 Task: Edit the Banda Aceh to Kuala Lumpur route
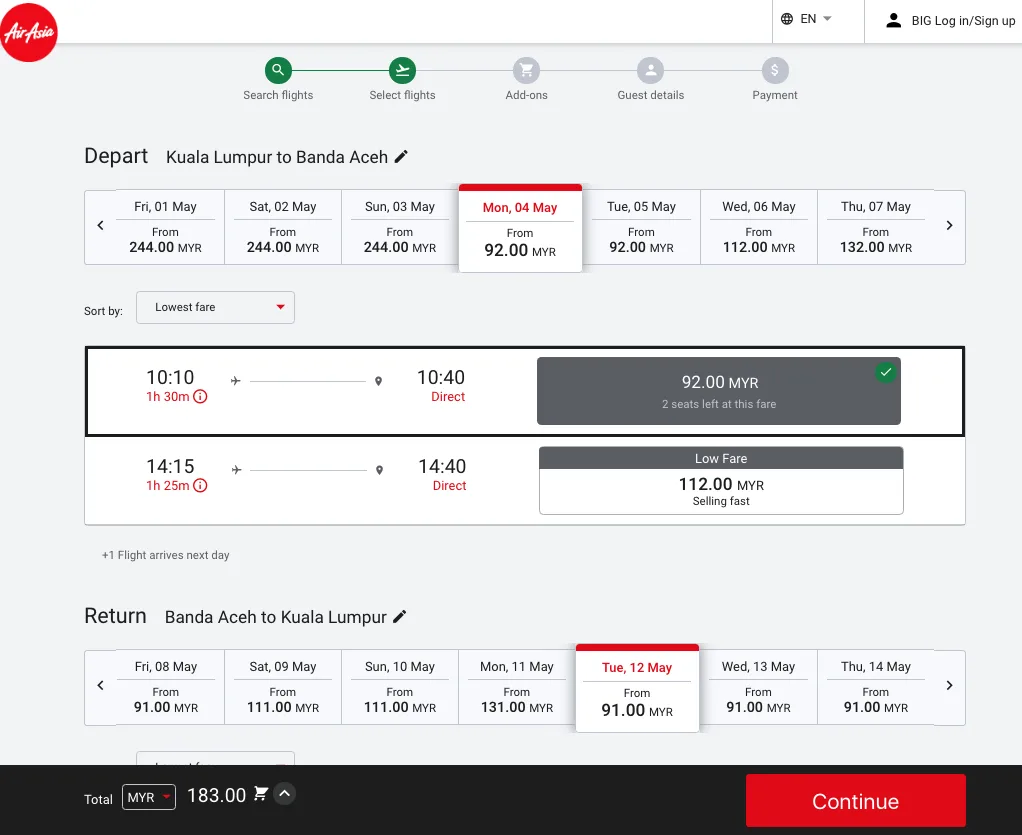(400, 617)
